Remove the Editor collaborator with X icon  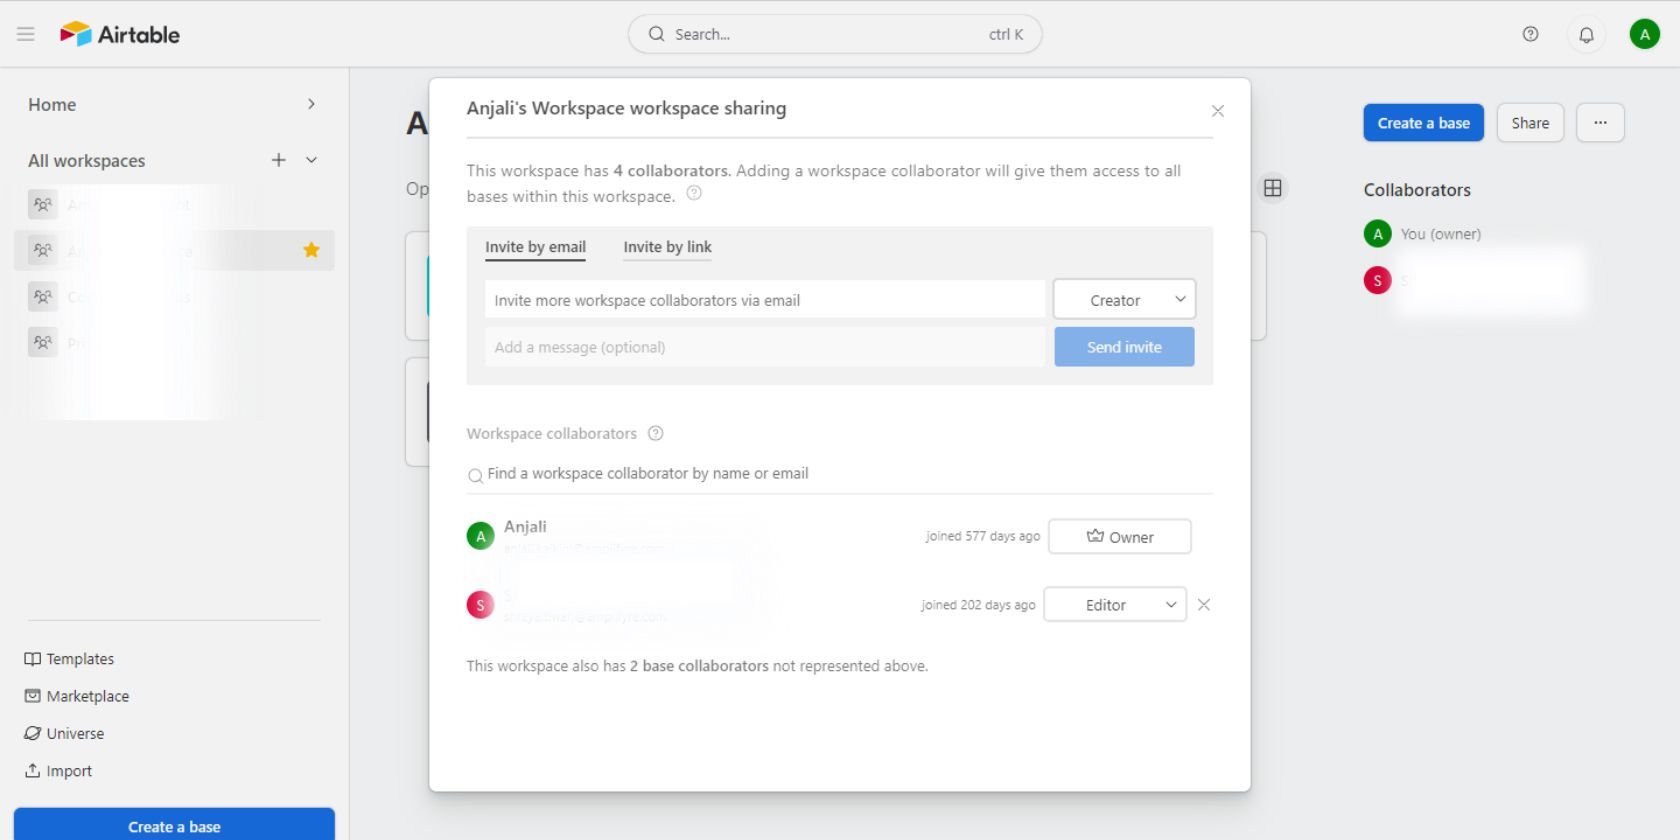pyautogui.click(x=1204, y=605)
